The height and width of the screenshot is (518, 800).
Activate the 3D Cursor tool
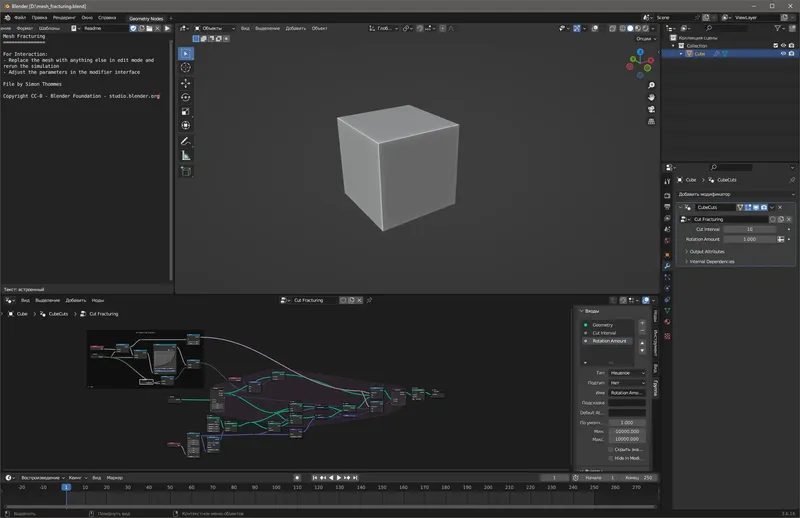coord(186,67)
